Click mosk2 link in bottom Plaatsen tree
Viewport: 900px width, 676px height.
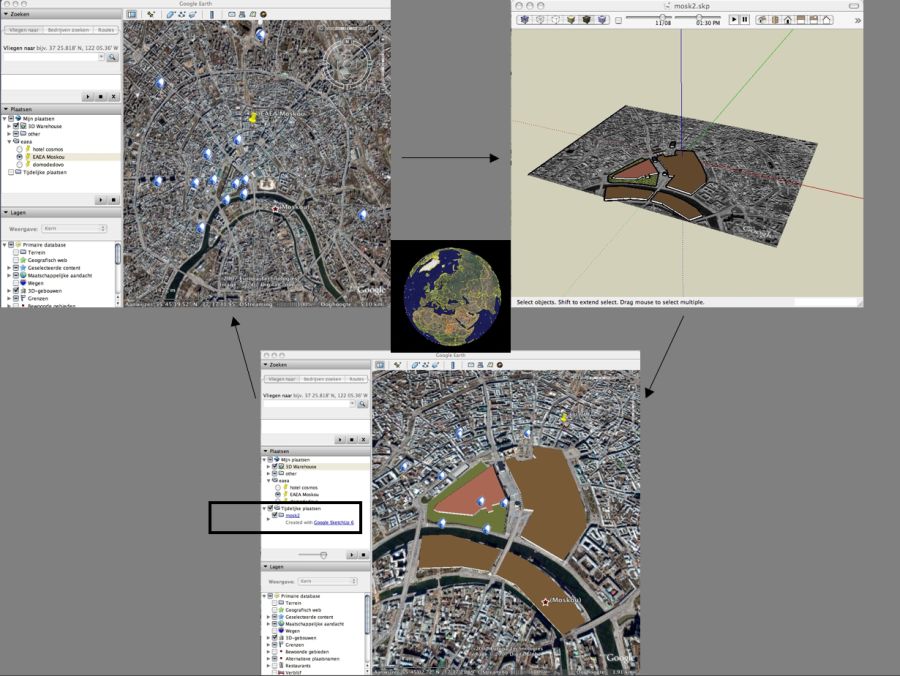click(293, 515)
